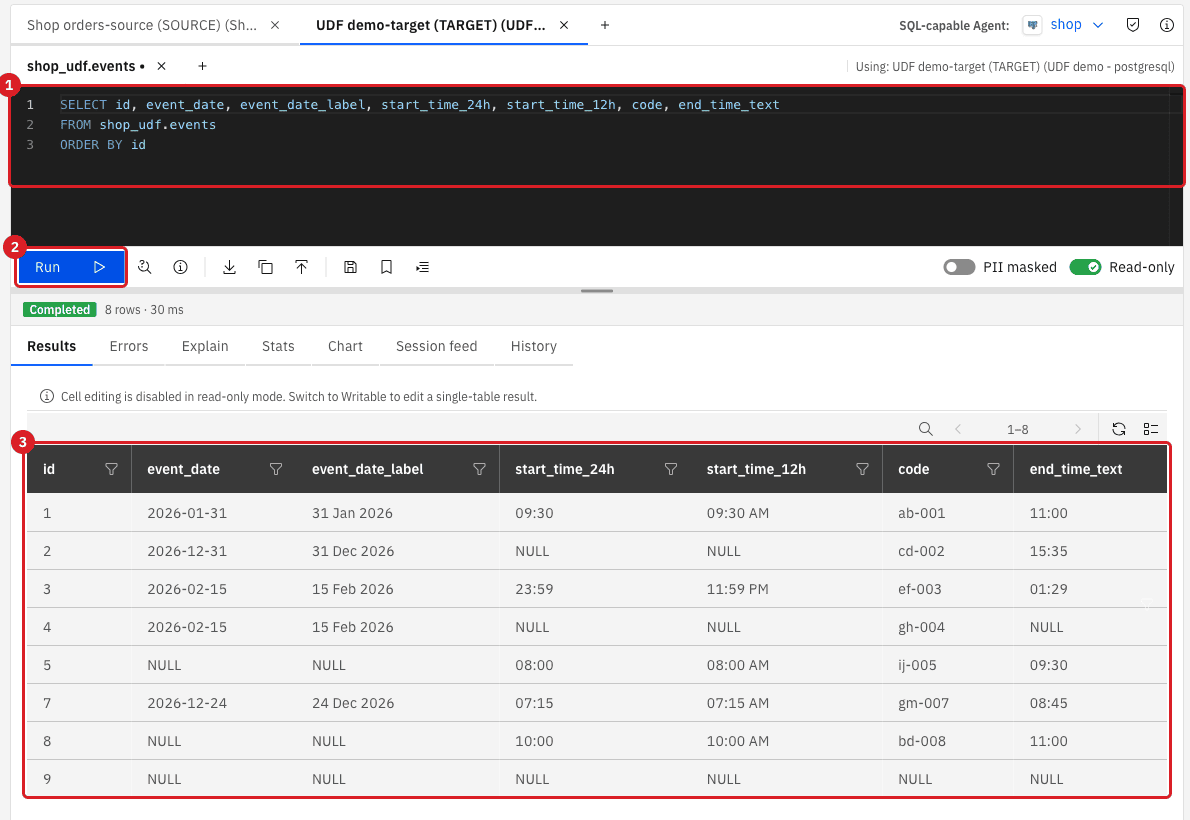Select cell 2026-12-24
The height and width of the screenshot is (820, 1190).
click(x=187, y=703)
